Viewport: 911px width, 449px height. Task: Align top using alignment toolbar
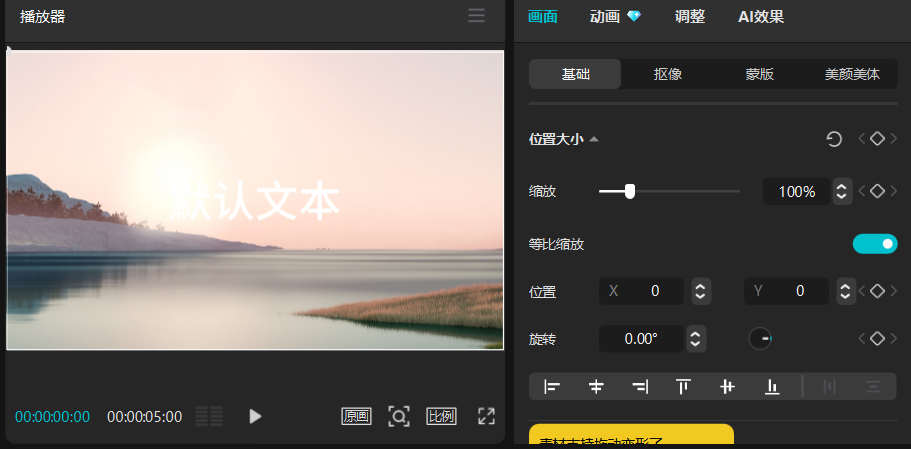pyautogui.click(x=683, y=386)
